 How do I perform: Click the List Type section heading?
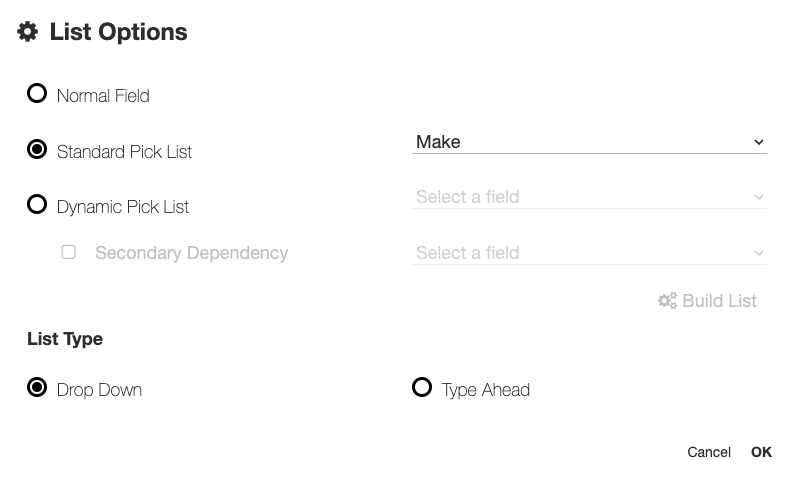65,339
